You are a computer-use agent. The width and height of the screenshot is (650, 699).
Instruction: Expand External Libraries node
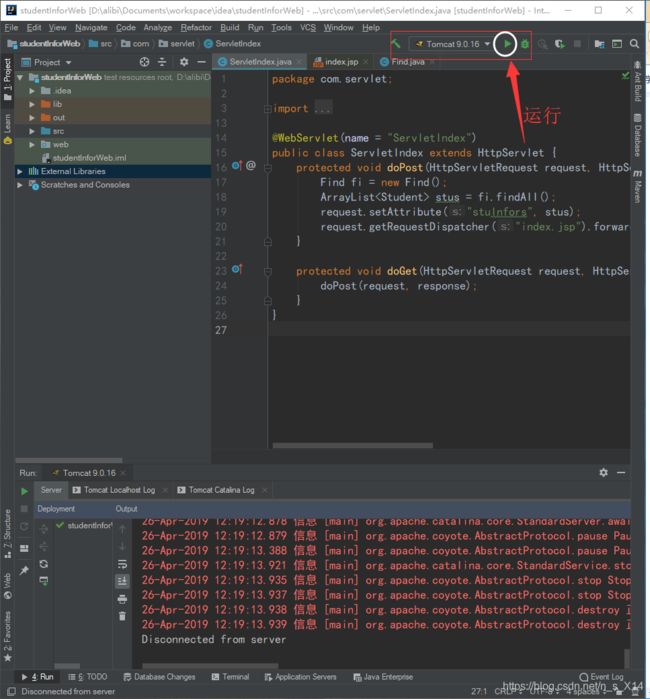pyautogui.click(x=20, y=171)
